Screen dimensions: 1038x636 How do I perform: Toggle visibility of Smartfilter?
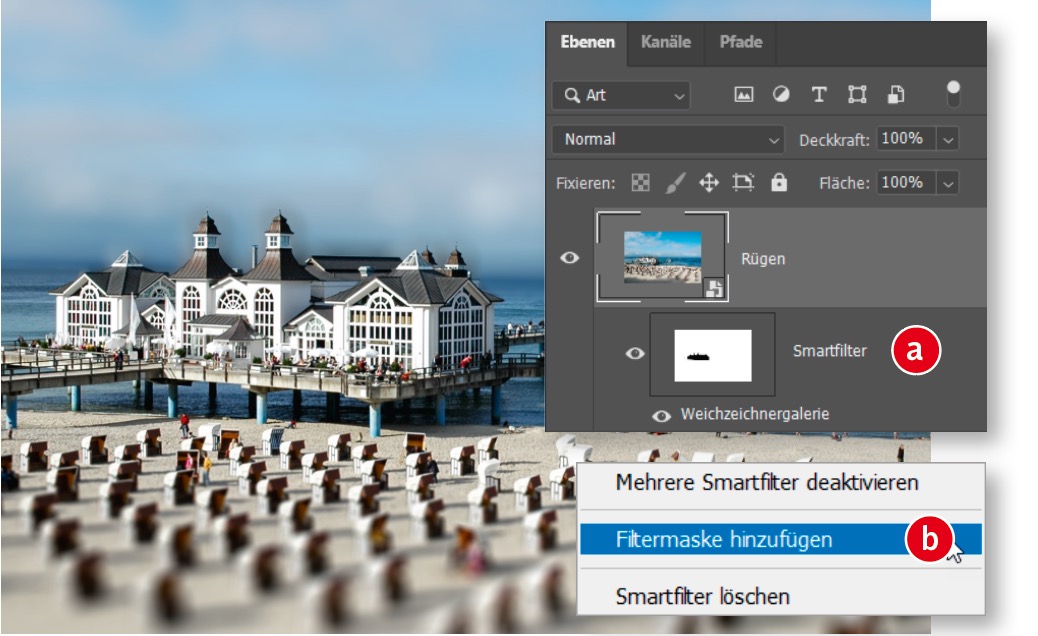(x=634, y=352)
